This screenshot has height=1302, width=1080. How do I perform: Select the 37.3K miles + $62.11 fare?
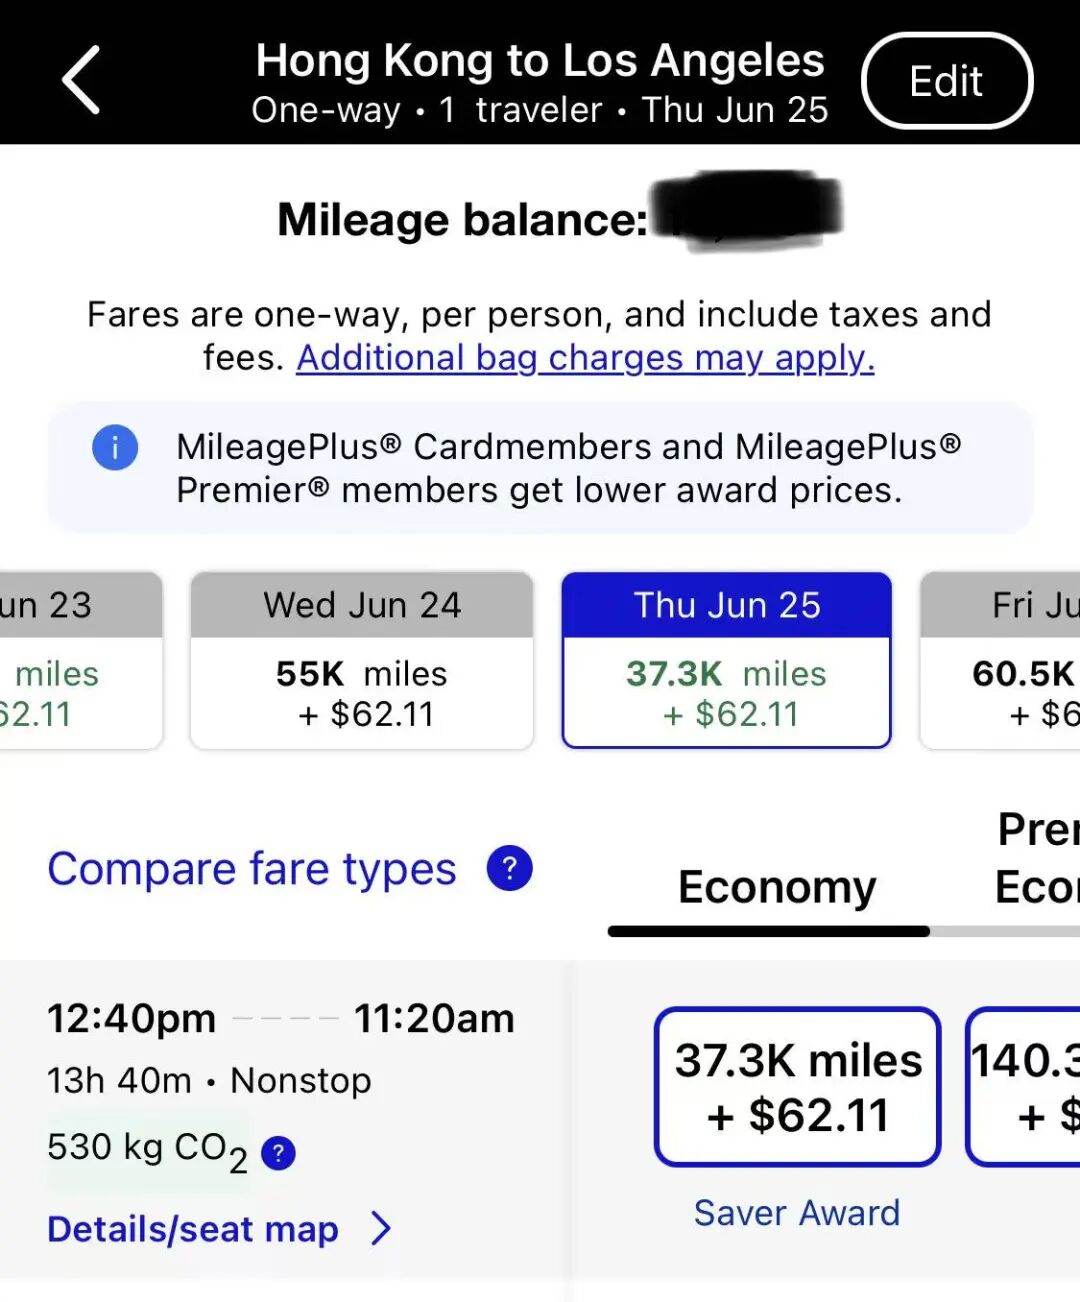pos(798,1086)
